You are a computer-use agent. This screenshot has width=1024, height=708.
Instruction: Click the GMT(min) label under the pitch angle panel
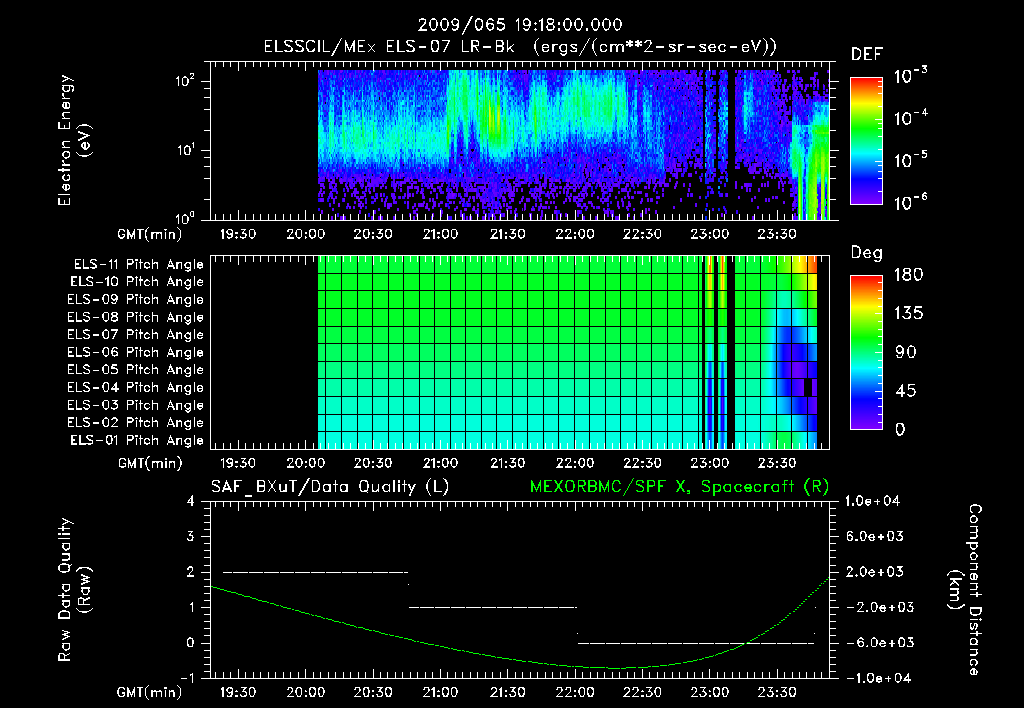click(150, 464)
